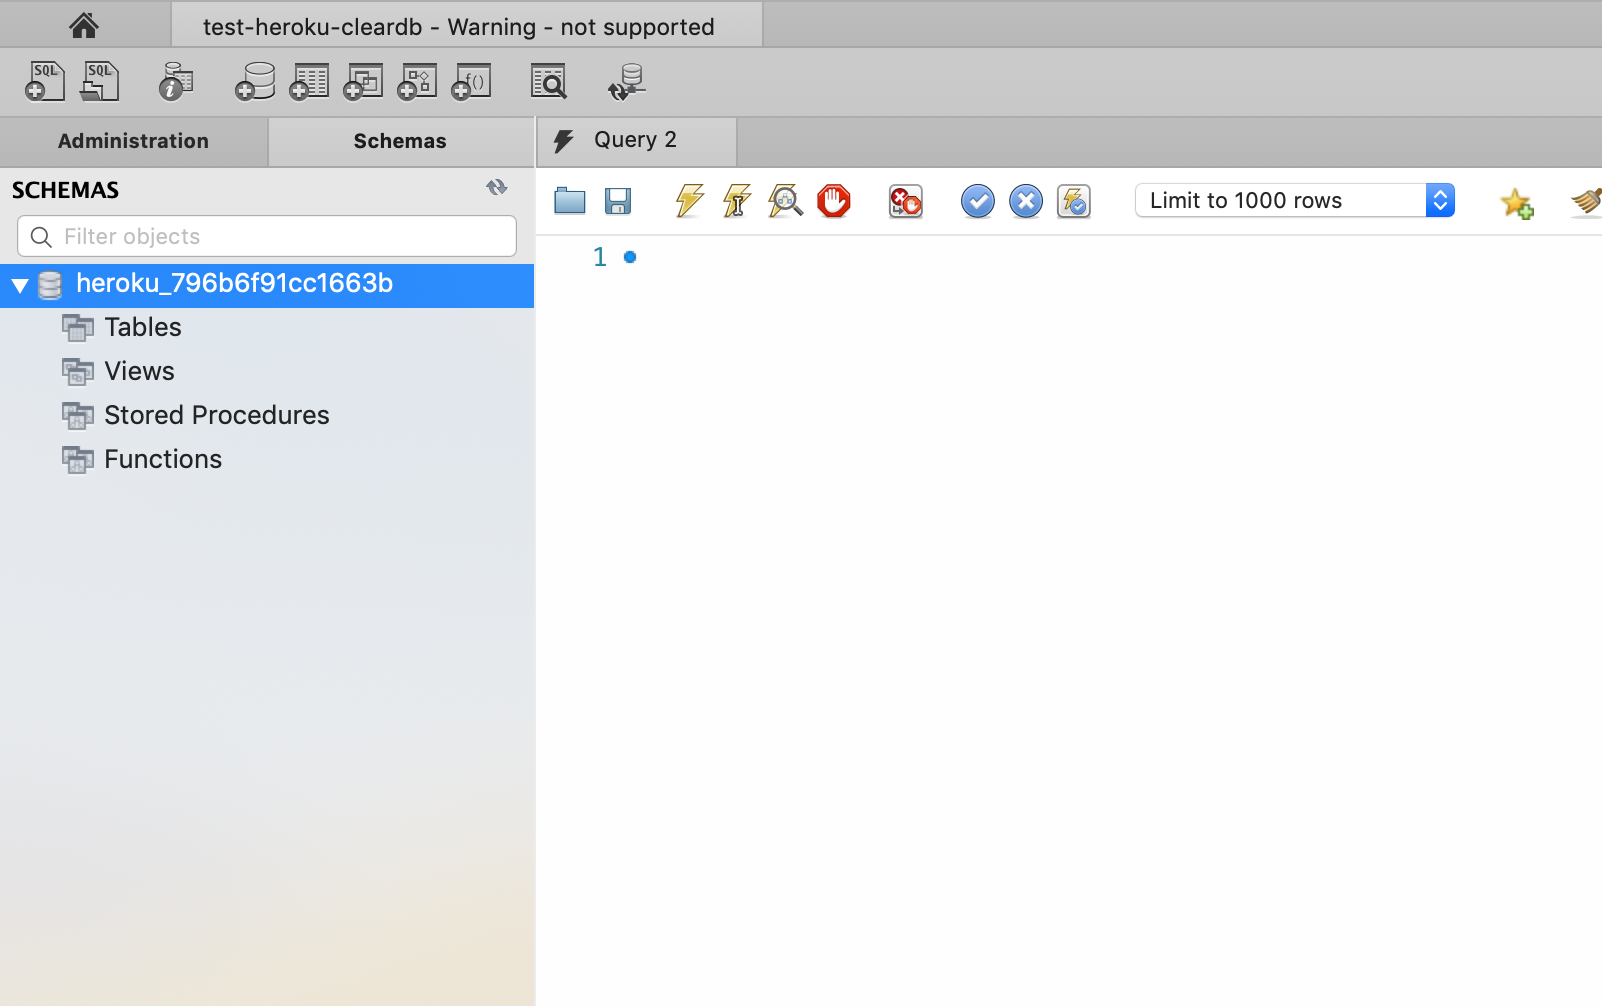Viewport: 1602px width, 1006px height.
Task: Toggle stop-on-error for script execution
Action: tap(905, 200)
